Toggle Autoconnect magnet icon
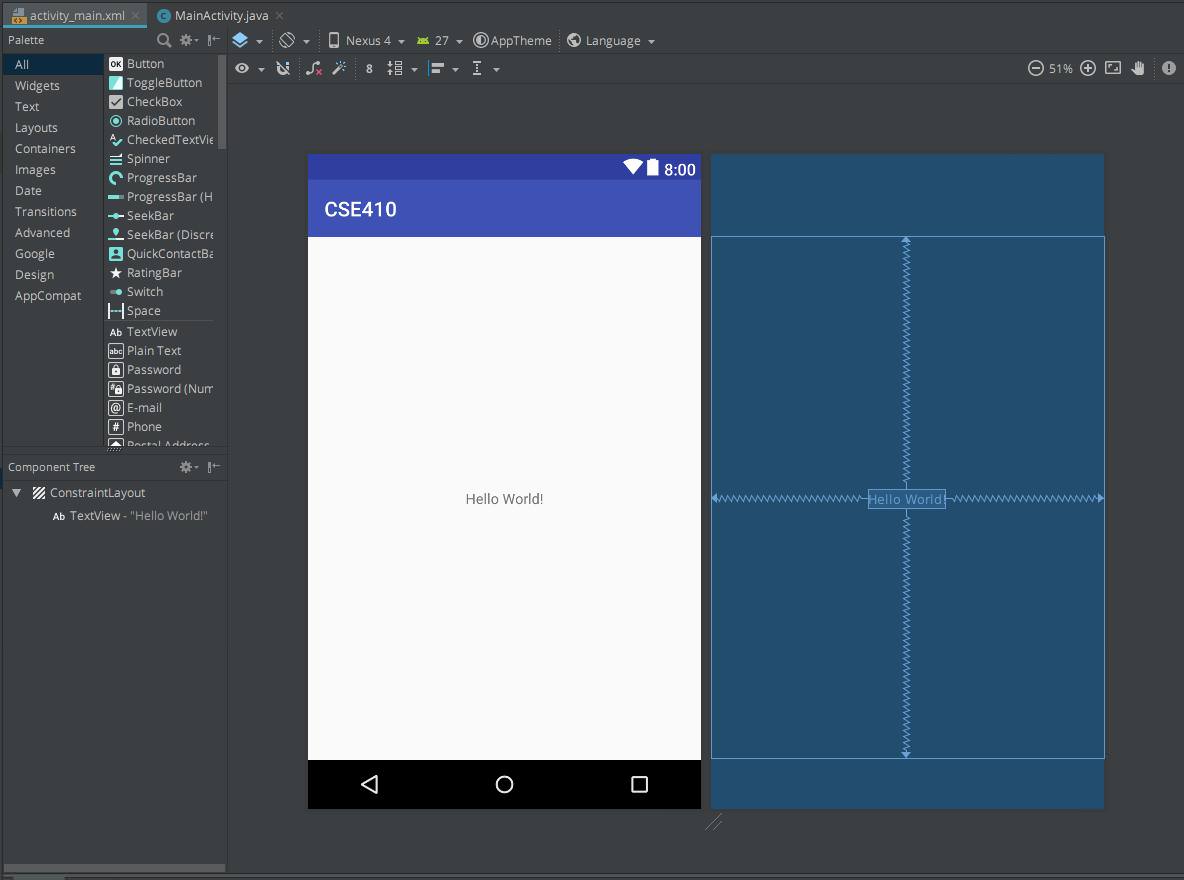Viewport: 1184px width, 880px height. tap(283, 68)
